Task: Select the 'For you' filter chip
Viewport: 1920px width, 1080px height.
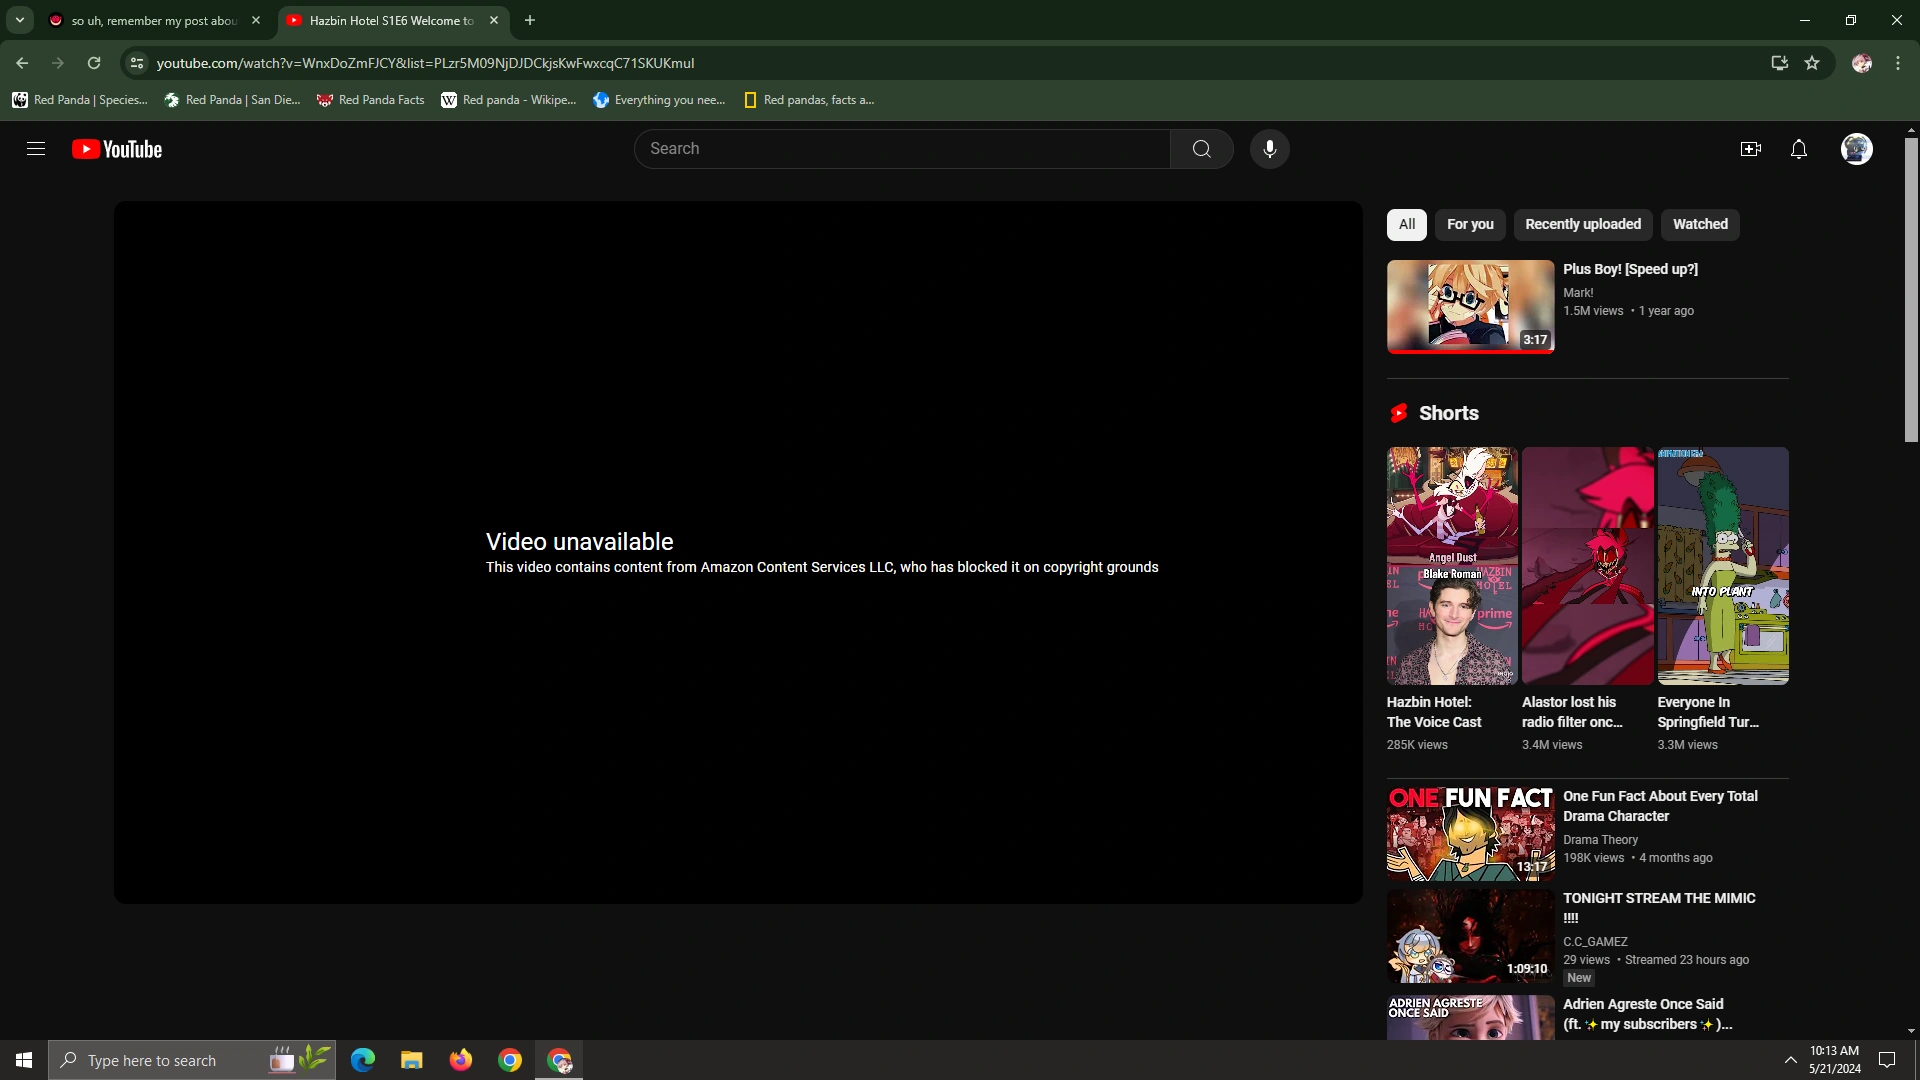Action: pyautogui.click(x=1469, y=224)
